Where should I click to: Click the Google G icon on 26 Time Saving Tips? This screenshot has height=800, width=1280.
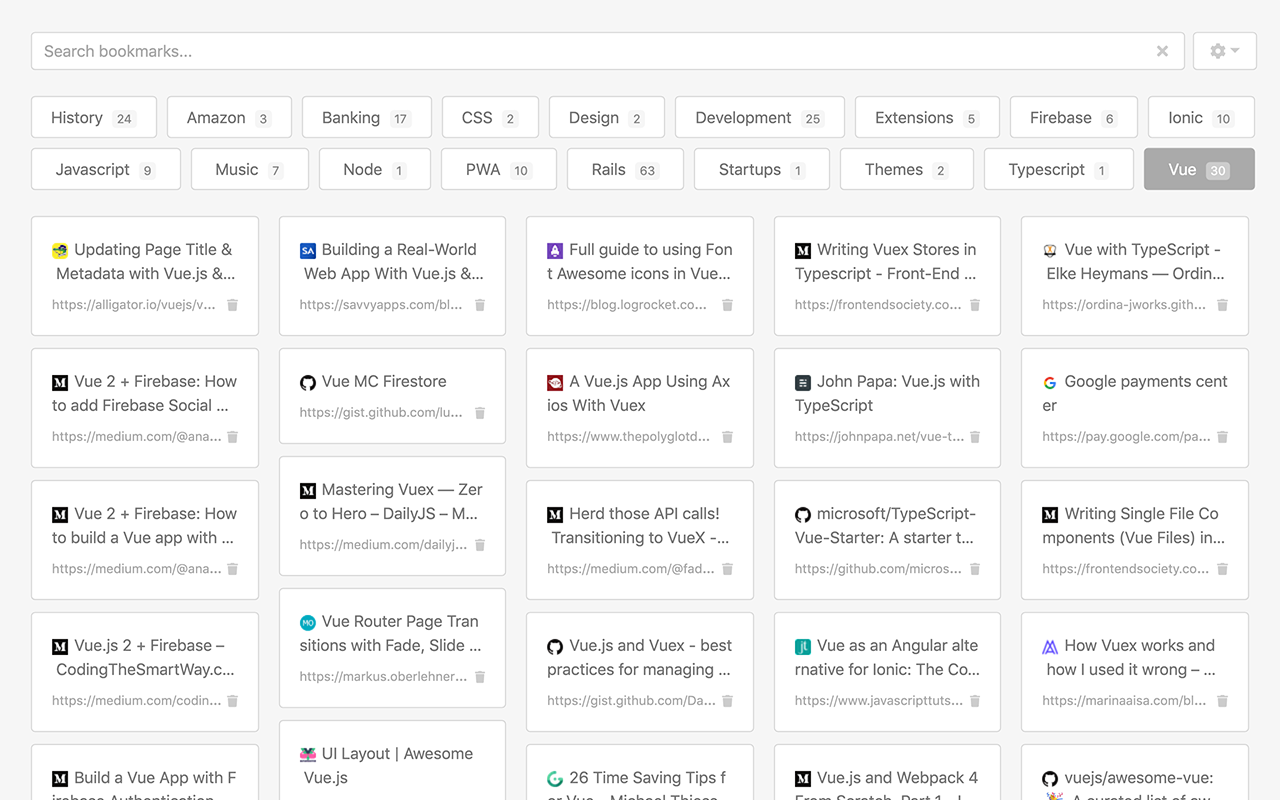[x=555, y=777]
